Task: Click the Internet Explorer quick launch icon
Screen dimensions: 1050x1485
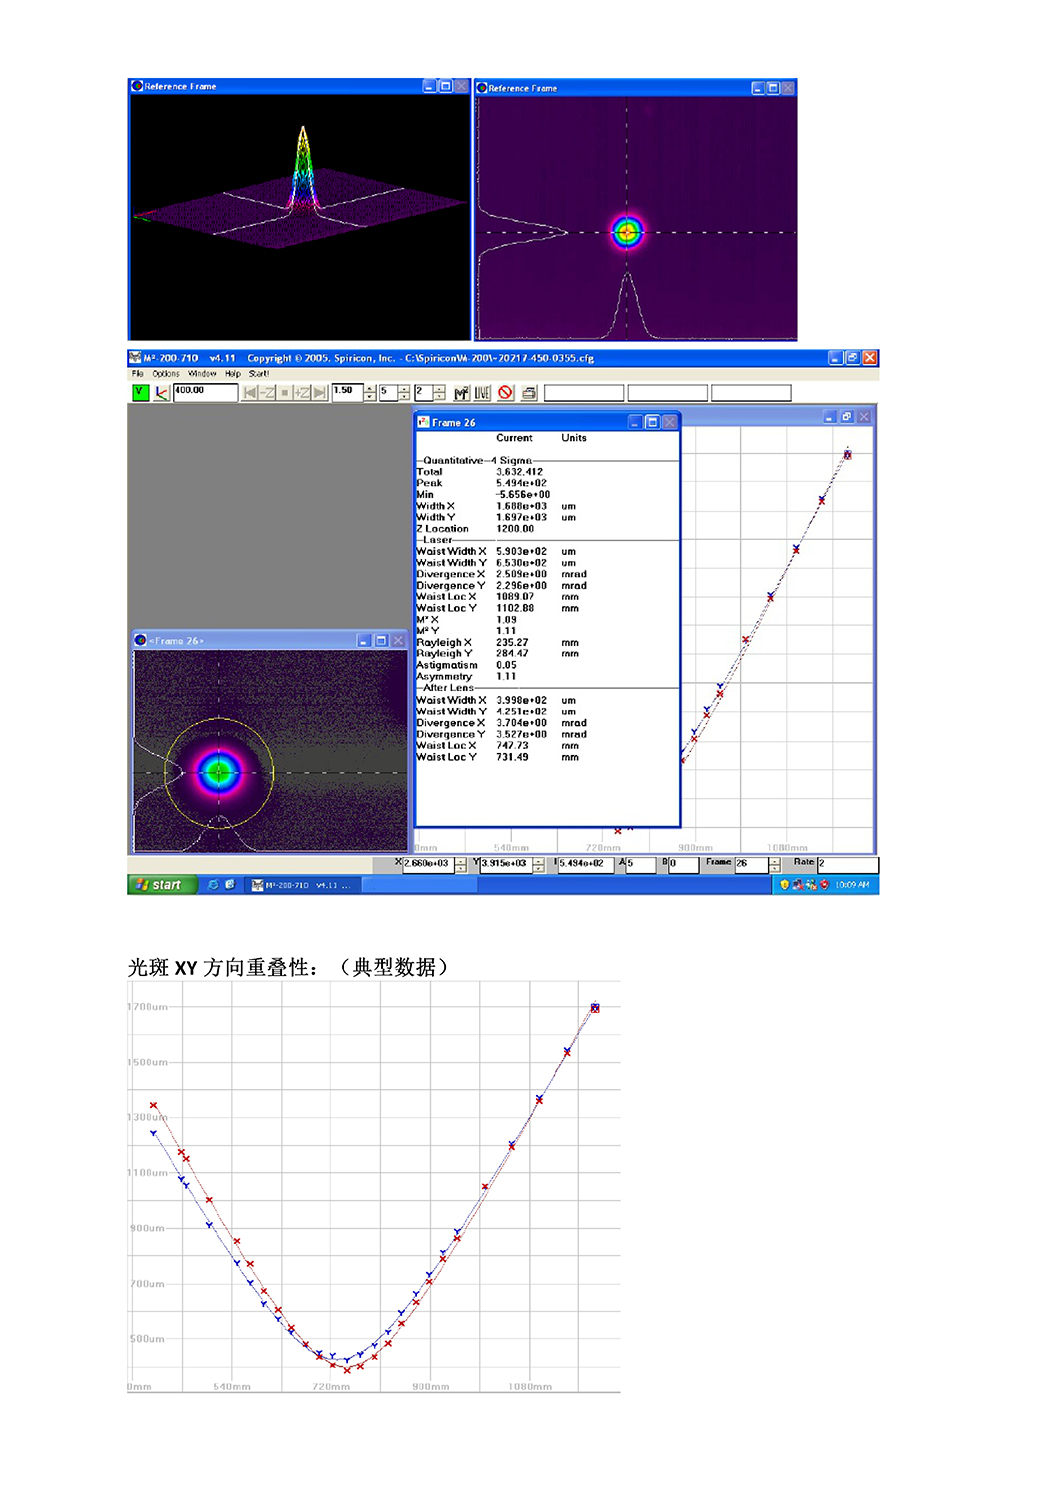Action: (x=213, y=885)
